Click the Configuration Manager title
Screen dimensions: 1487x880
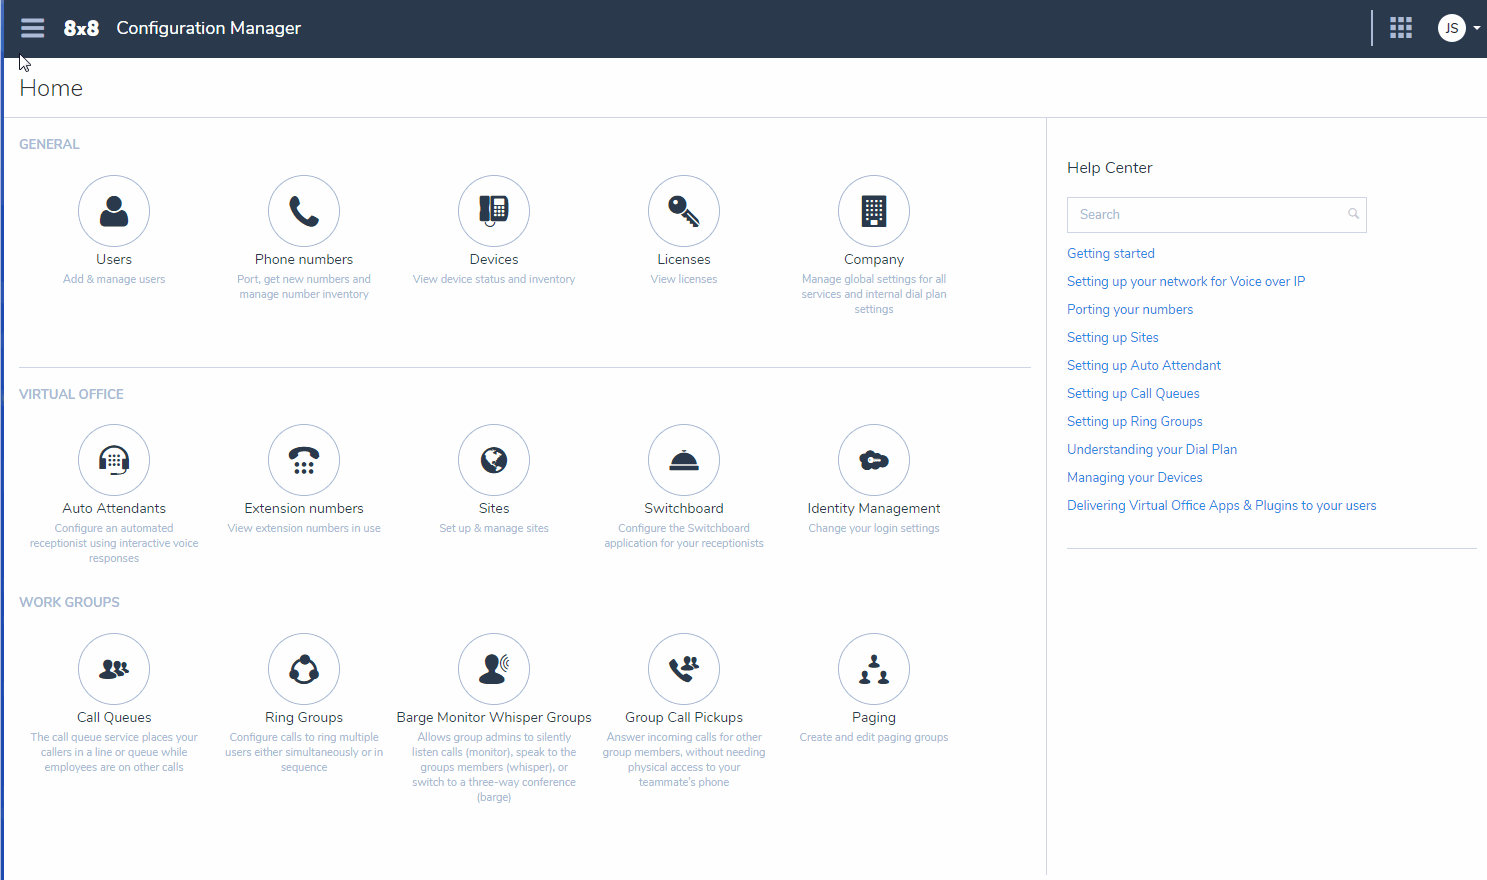point(209,28)
